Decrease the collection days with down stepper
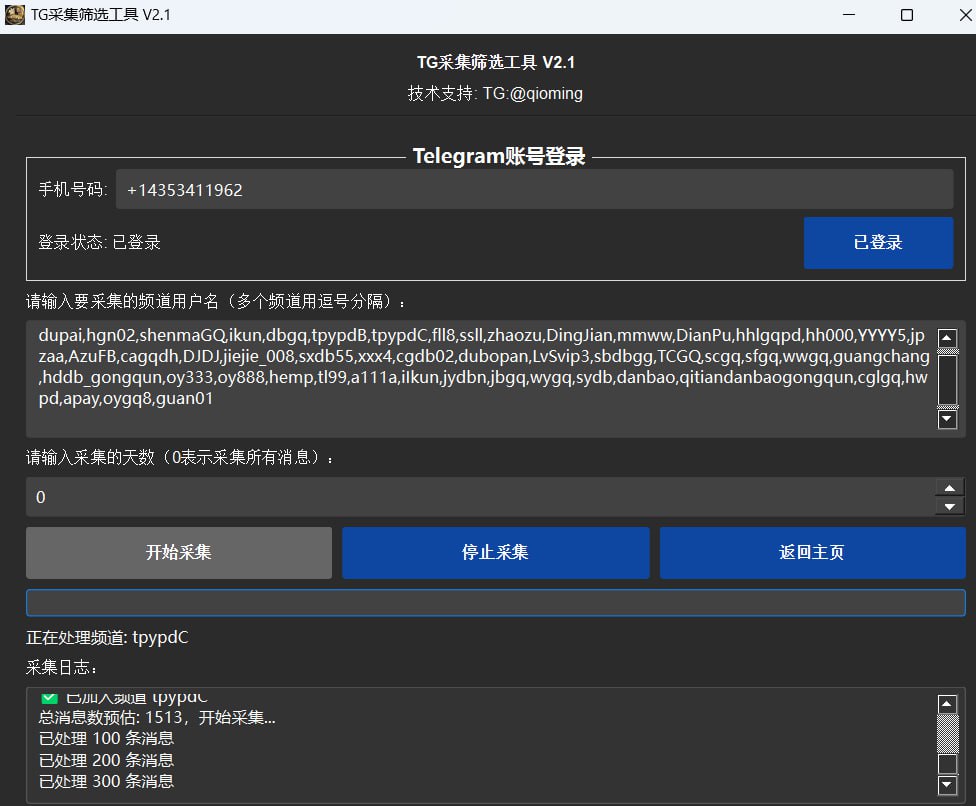976x806 pixels. click(948, 507)
